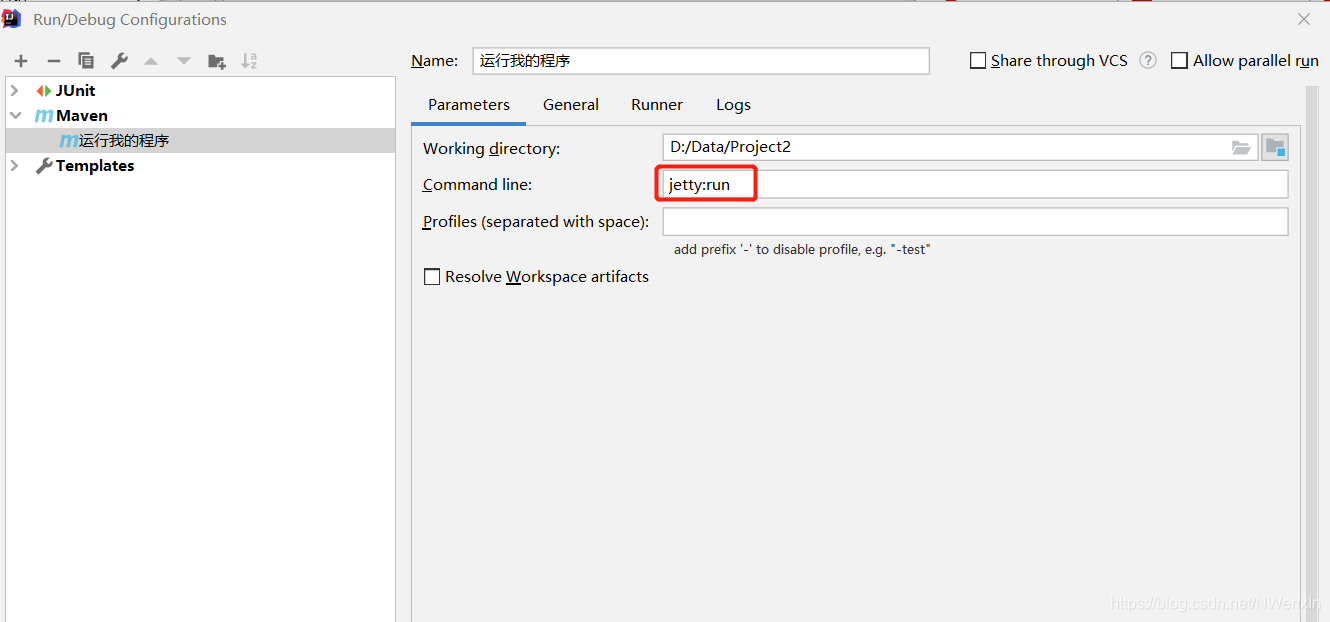Copy the selected configuration

[86, 61]
